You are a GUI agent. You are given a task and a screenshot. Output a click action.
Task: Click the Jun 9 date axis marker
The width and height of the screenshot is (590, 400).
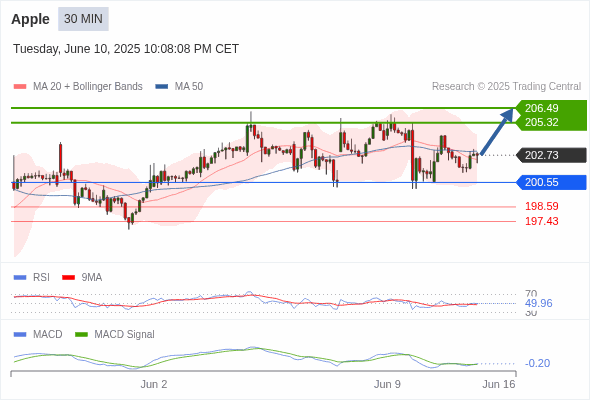point(387,384)
